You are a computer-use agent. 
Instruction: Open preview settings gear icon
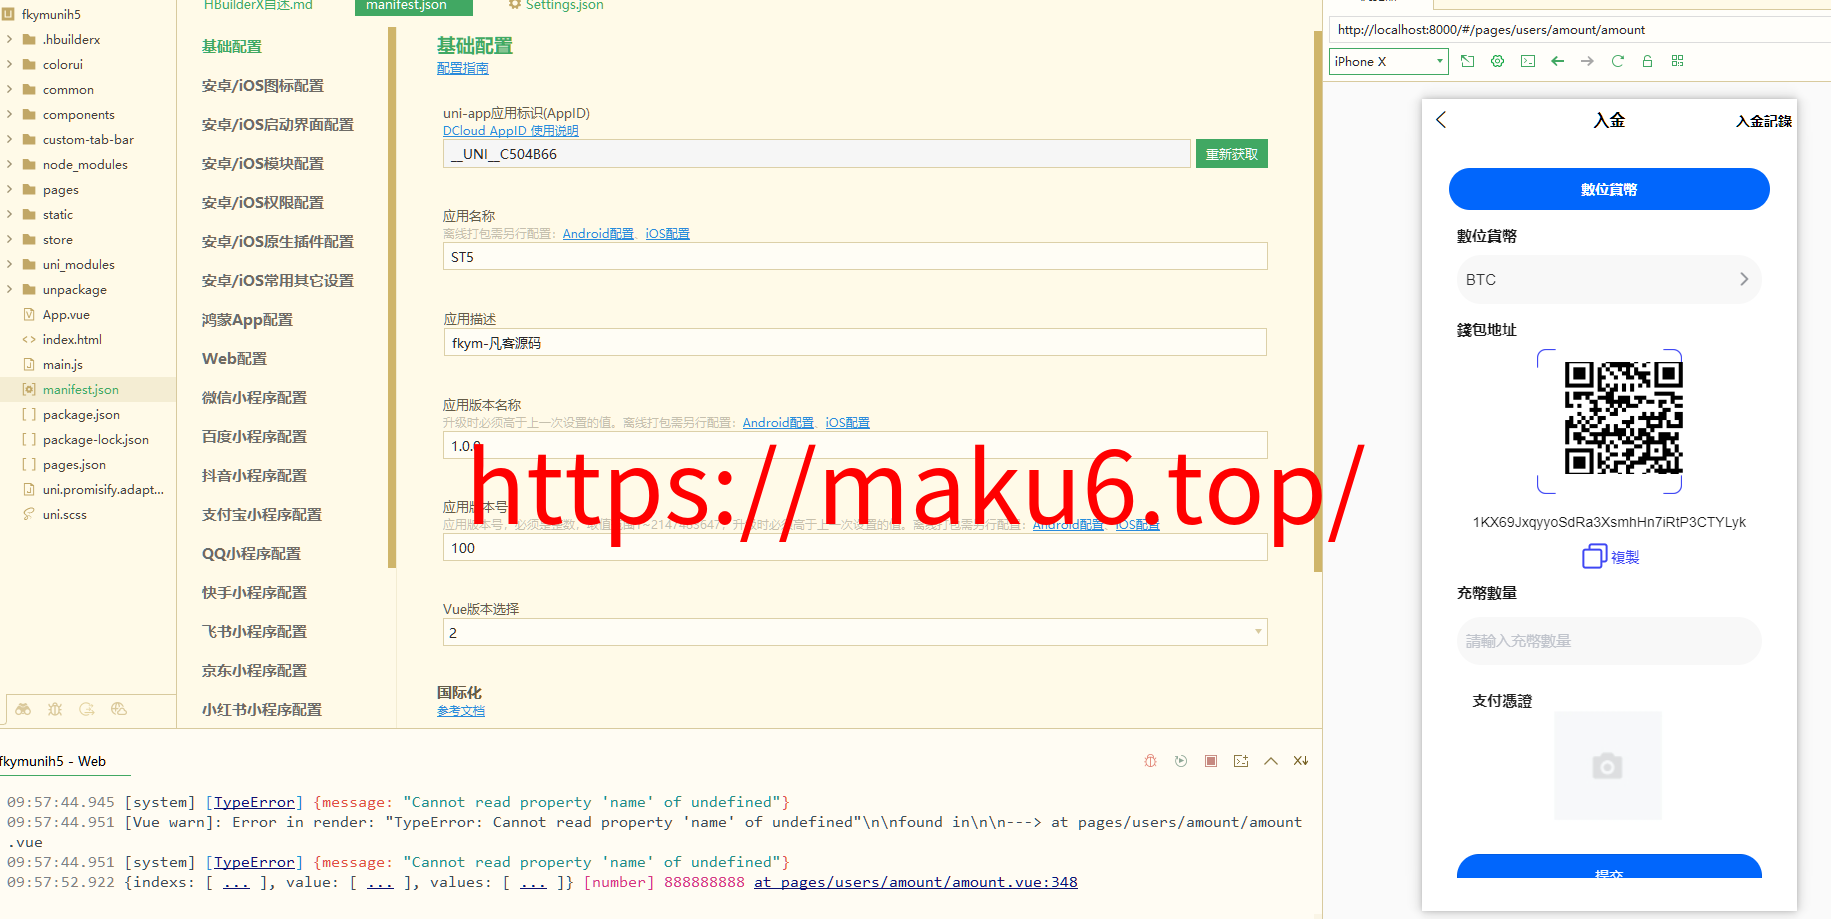pyautogui.click(x=1497, y=61)
